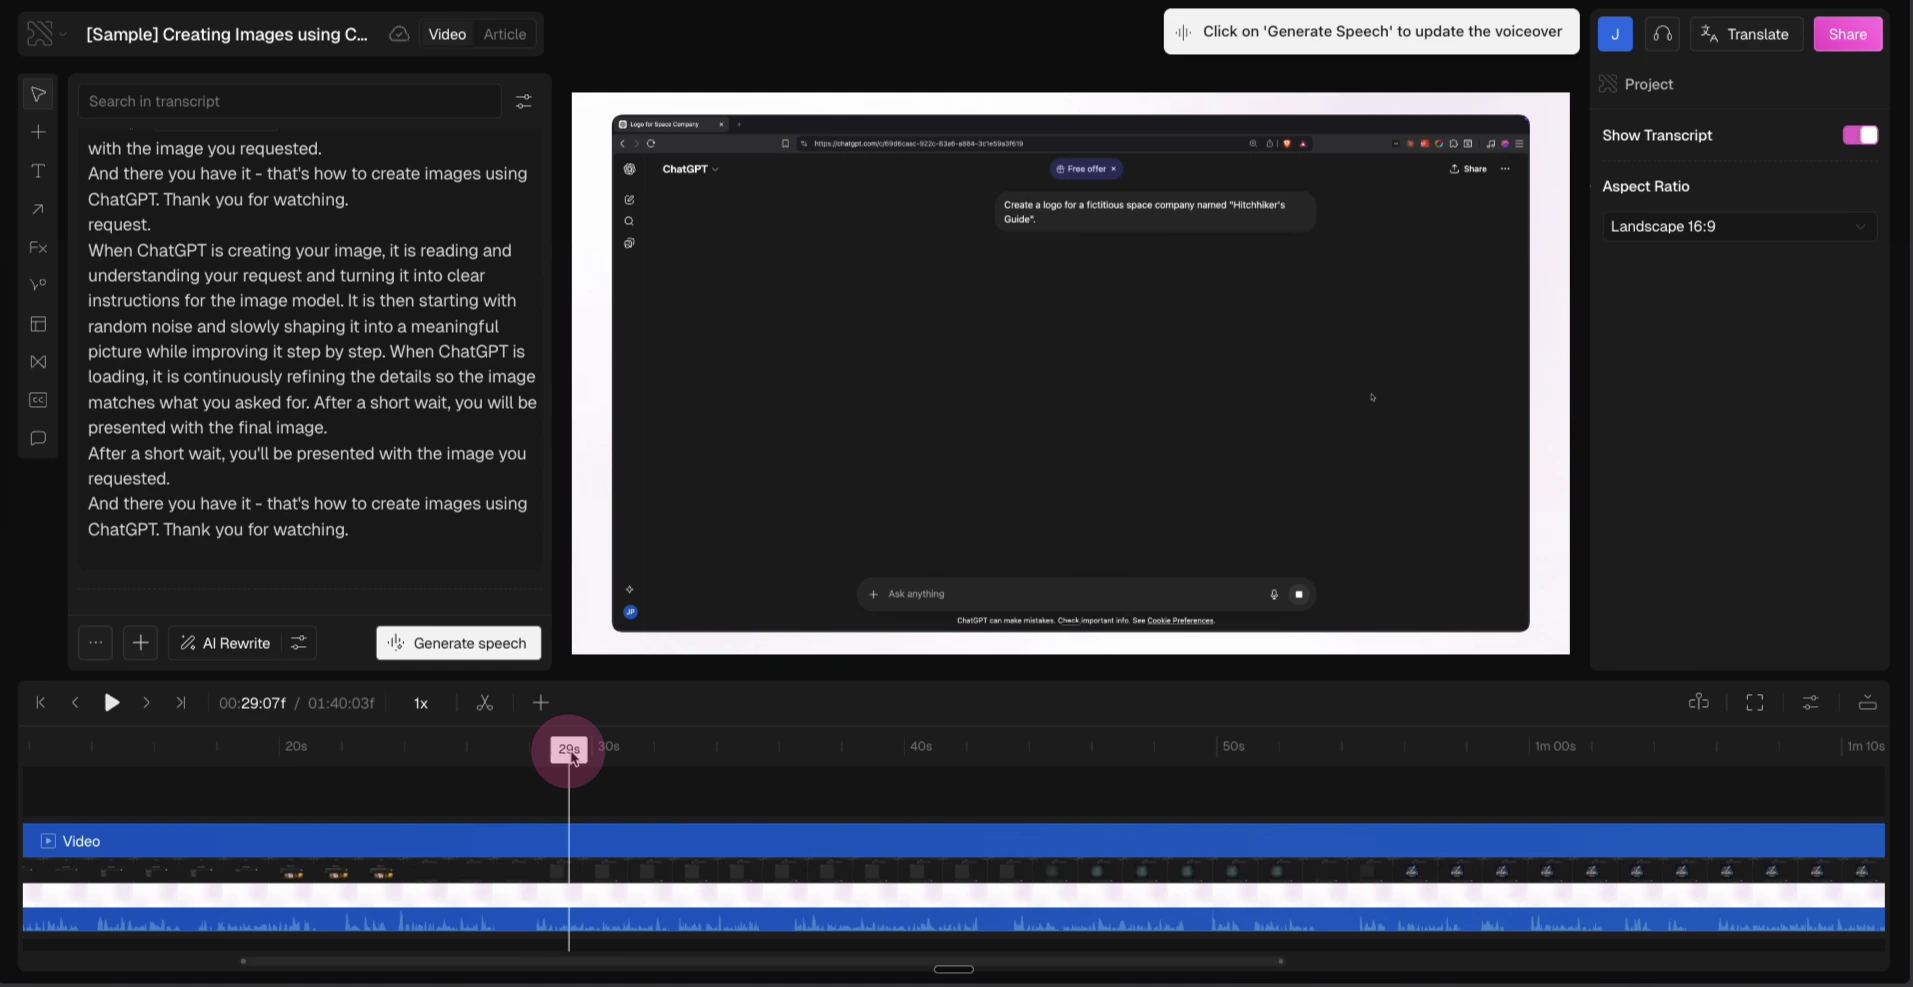Switch to the Article tab
The width and height of the screenshot is (1913, 987).
(x=505, y=34)
